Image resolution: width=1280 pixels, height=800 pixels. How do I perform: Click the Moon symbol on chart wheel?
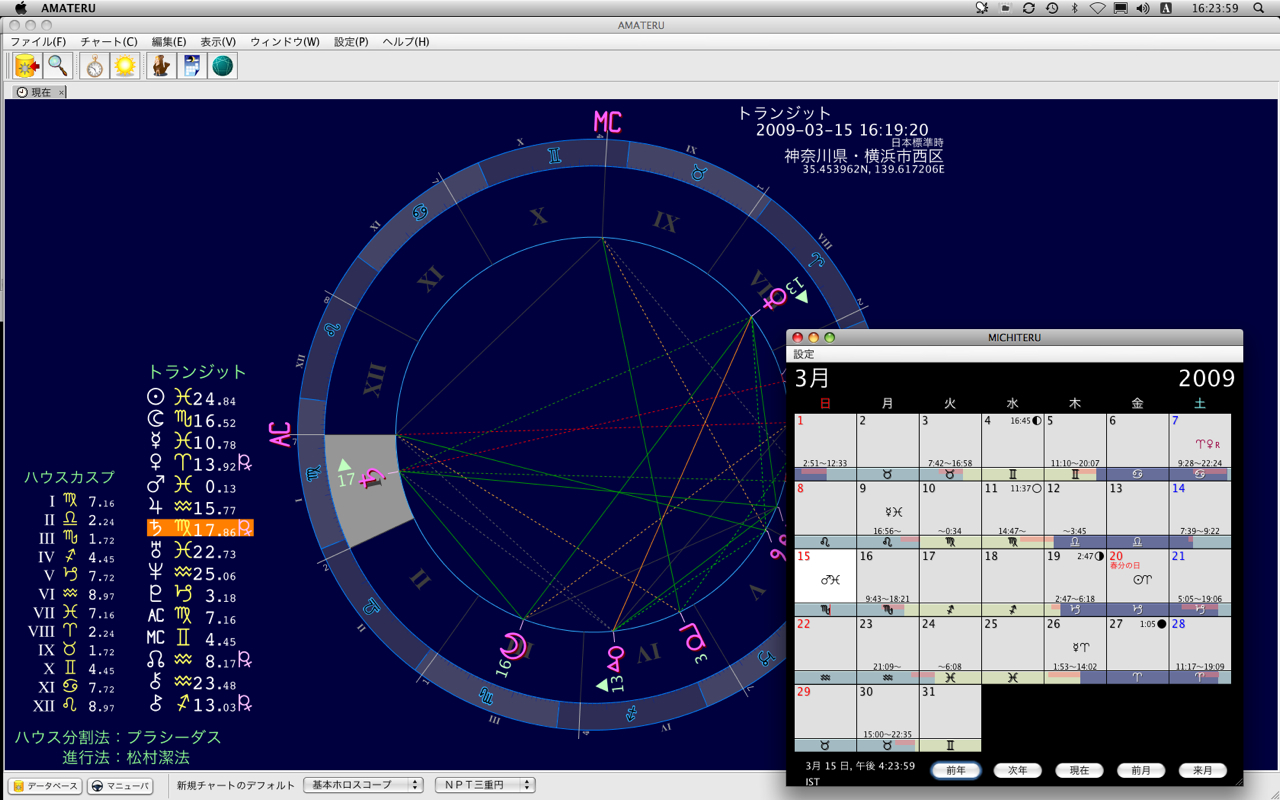coord(514,646)
